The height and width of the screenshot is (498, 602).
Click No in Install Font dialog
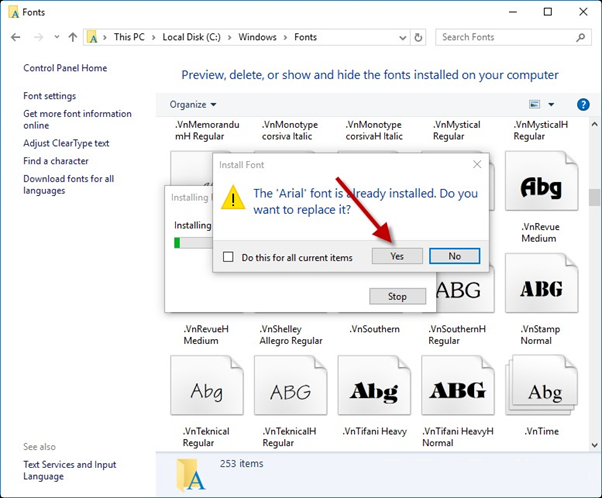coord(455,256)
